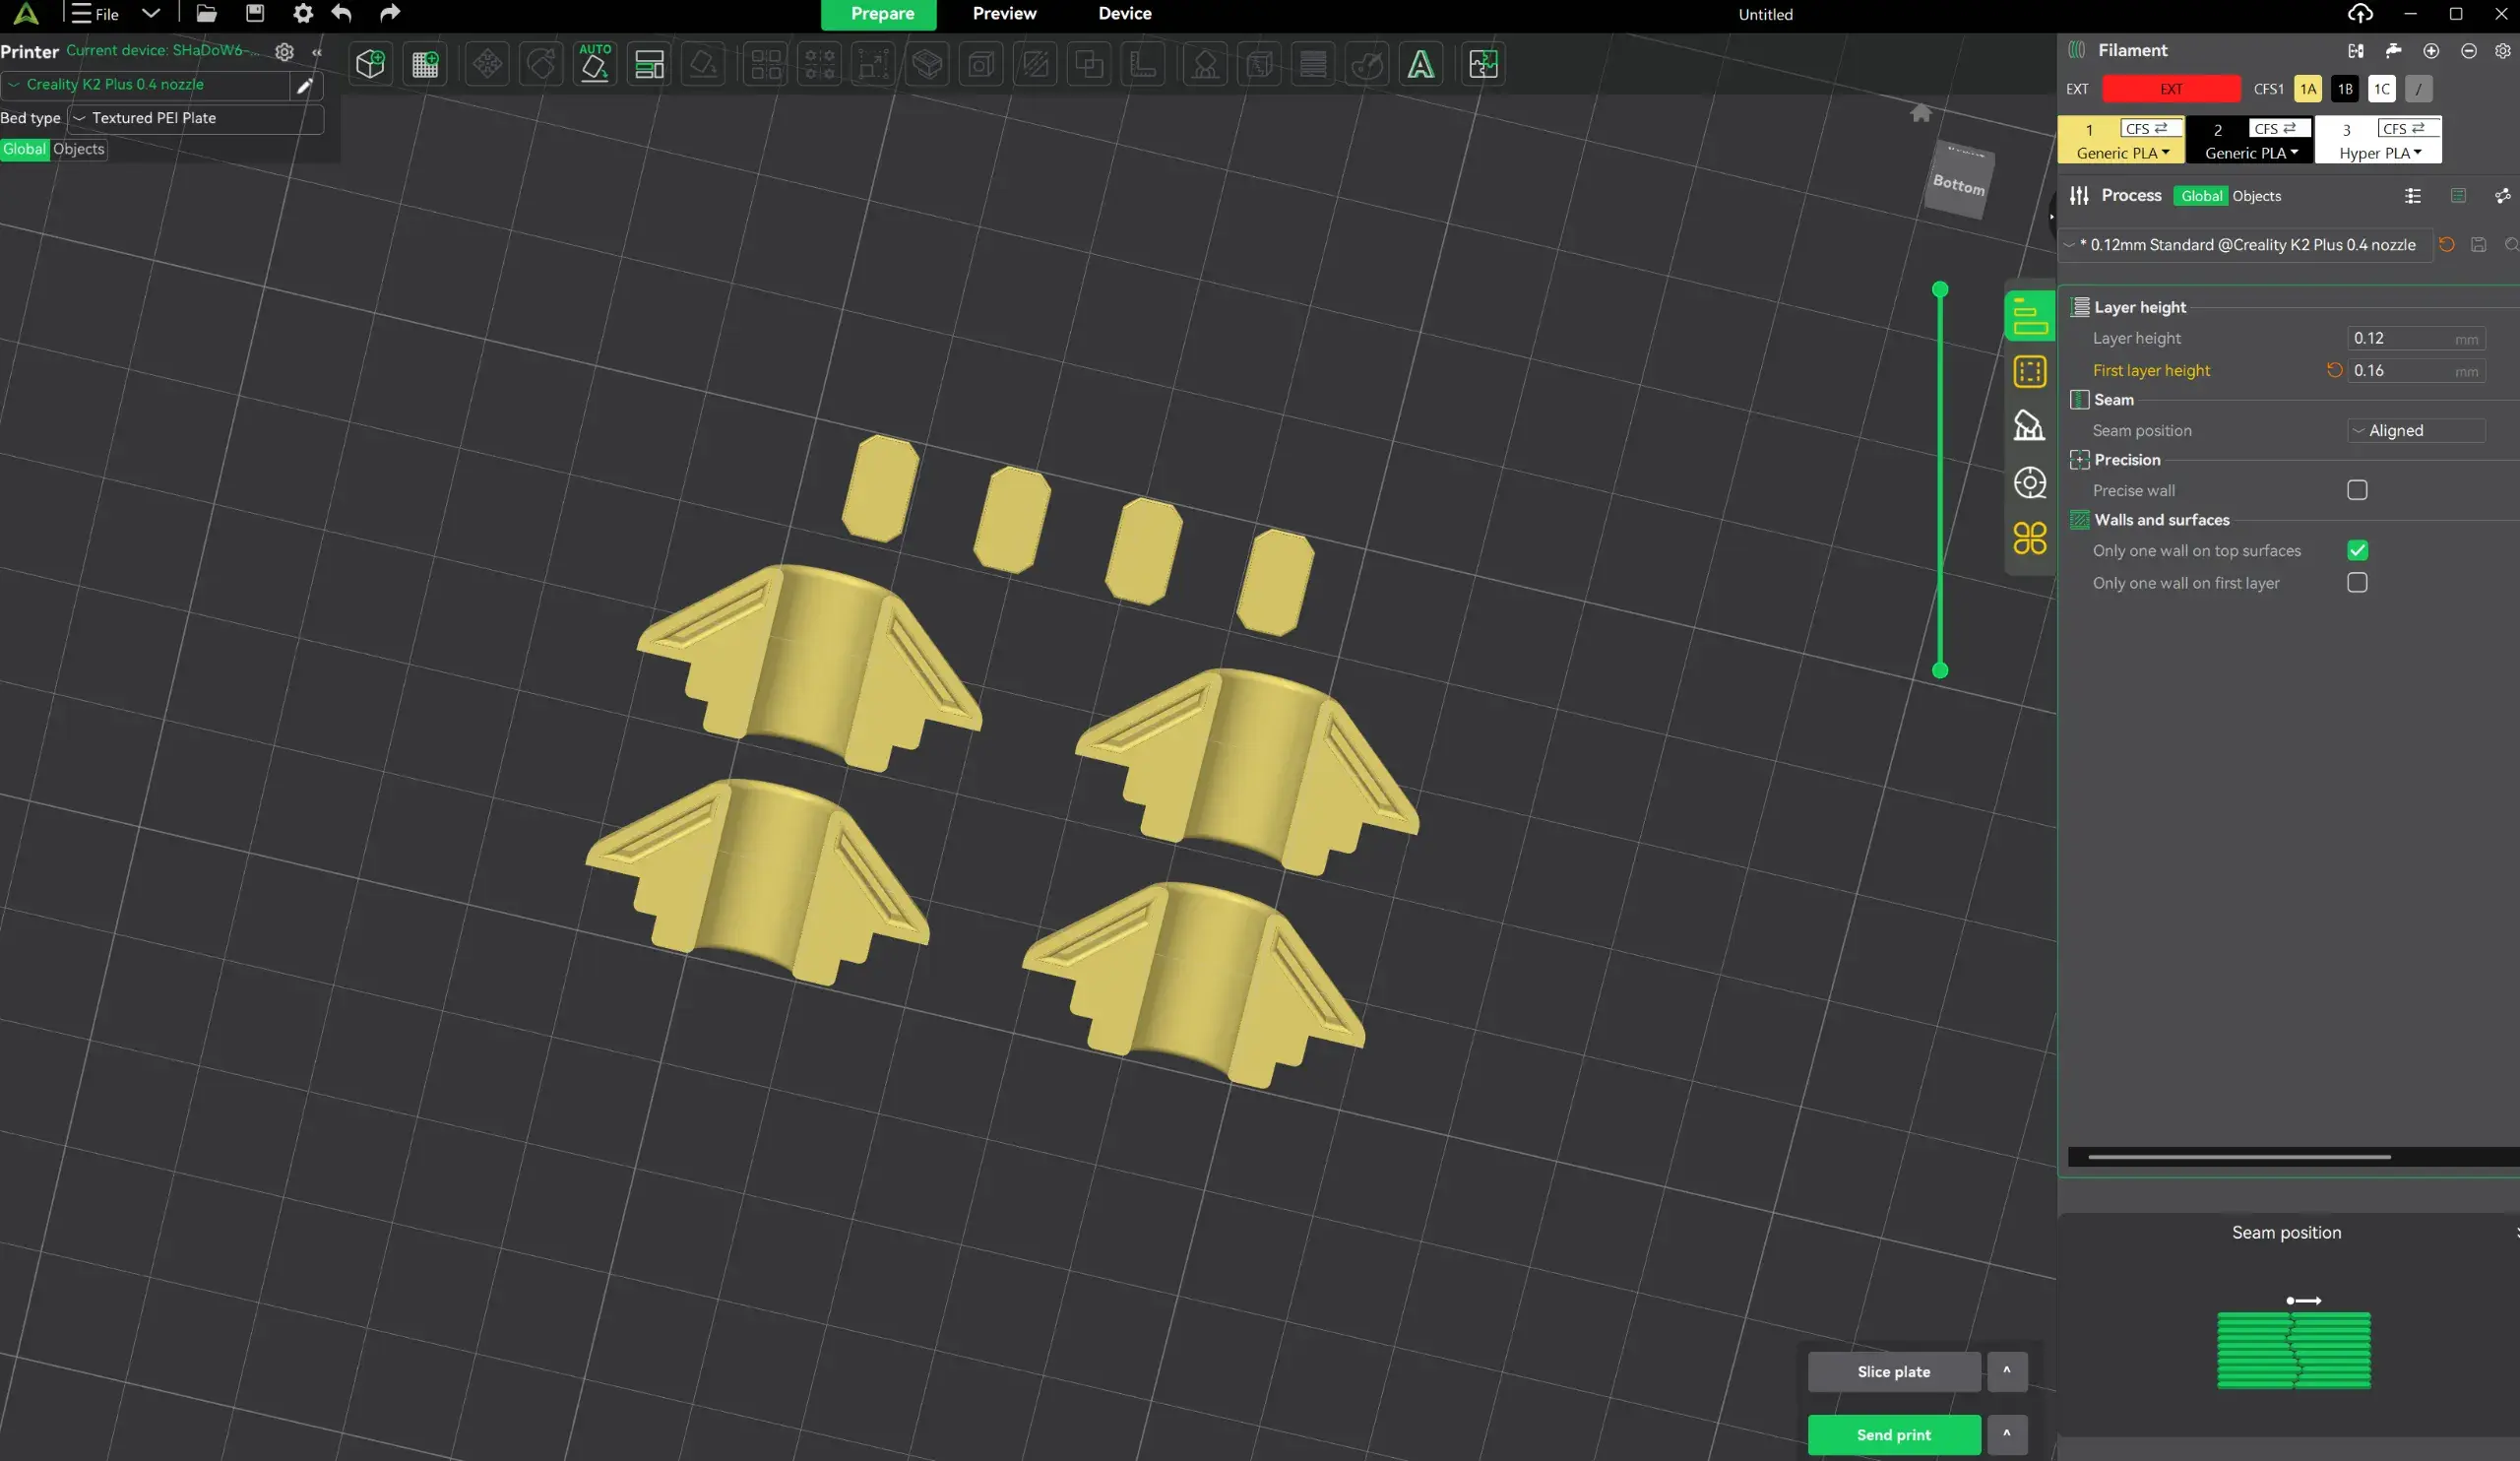Click the Layer height value field
The image size is (2520, 1461).
[x=2400, y=338]
